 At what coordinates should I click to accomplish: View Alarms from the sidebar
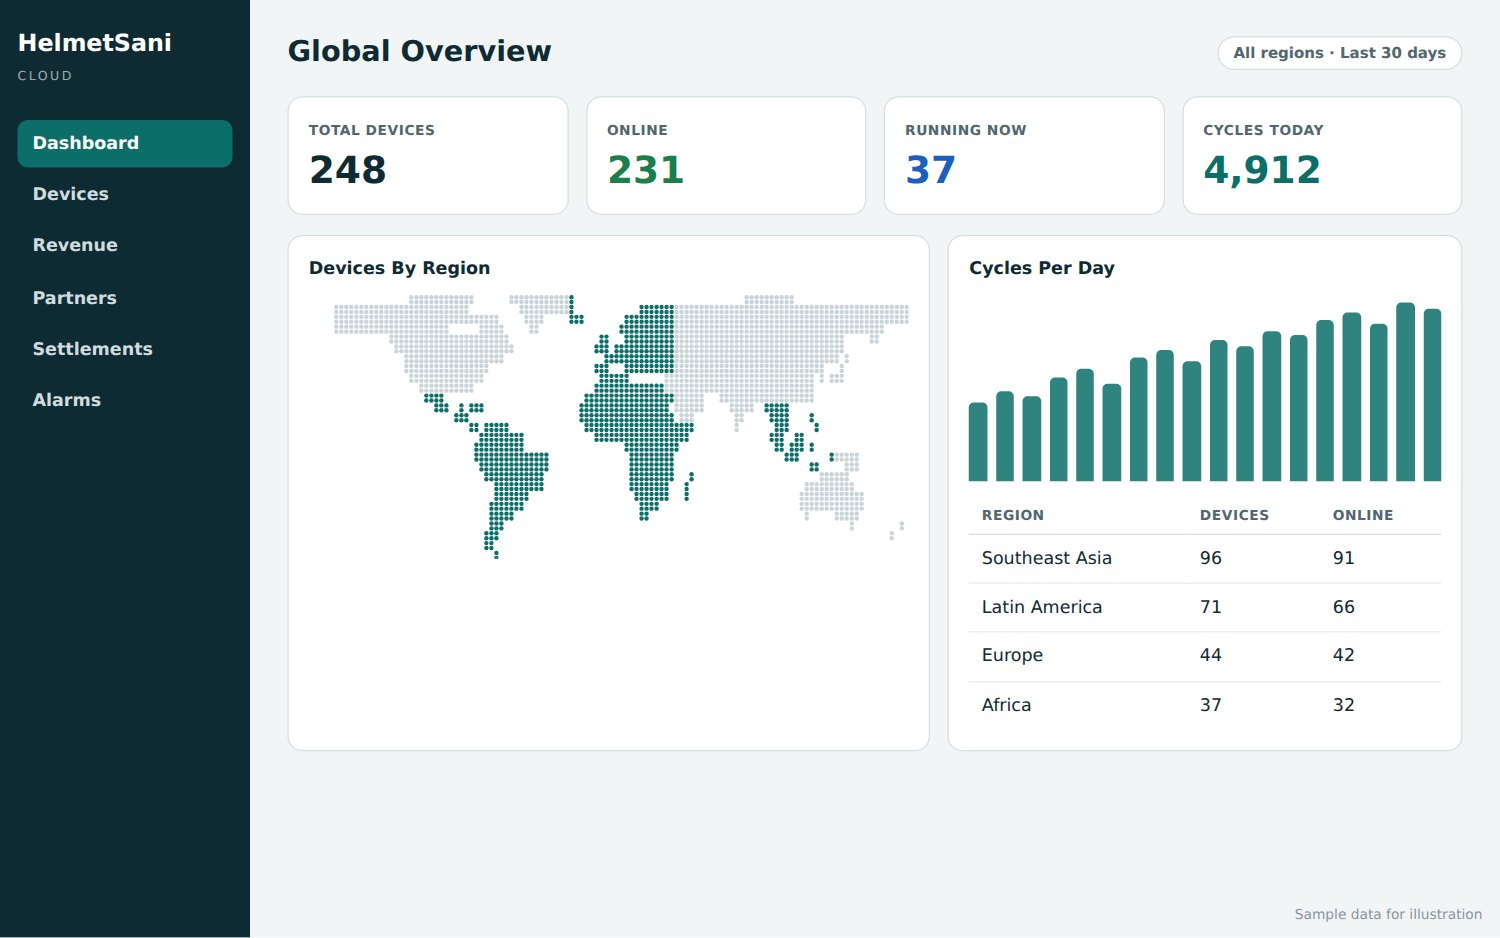tap(125, 399)
